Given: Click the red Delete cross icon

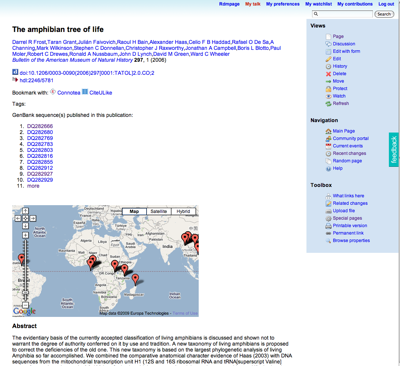Looking at the screenshot, I should [328, 74].
